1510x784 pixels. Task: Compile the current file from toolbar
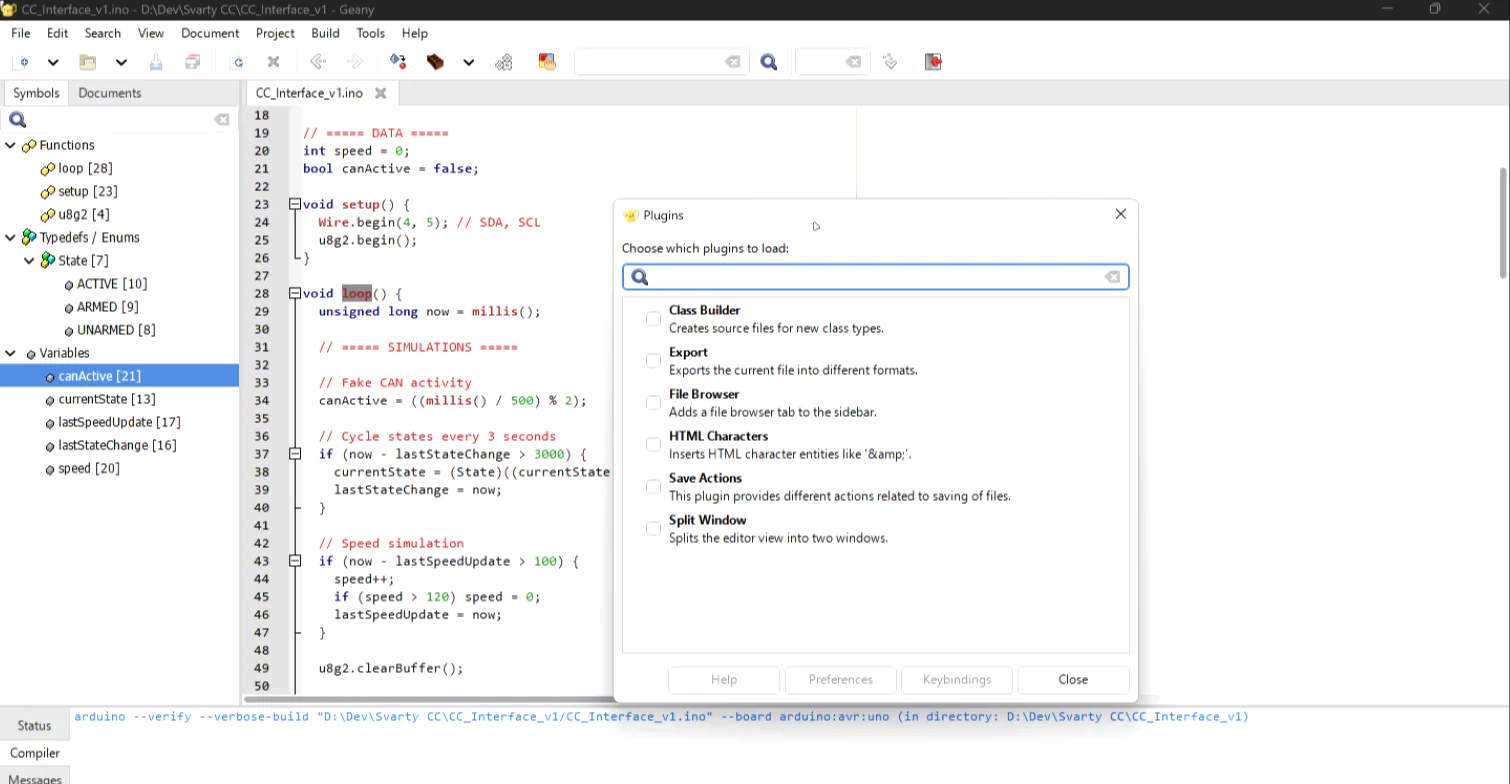[398, 62]
